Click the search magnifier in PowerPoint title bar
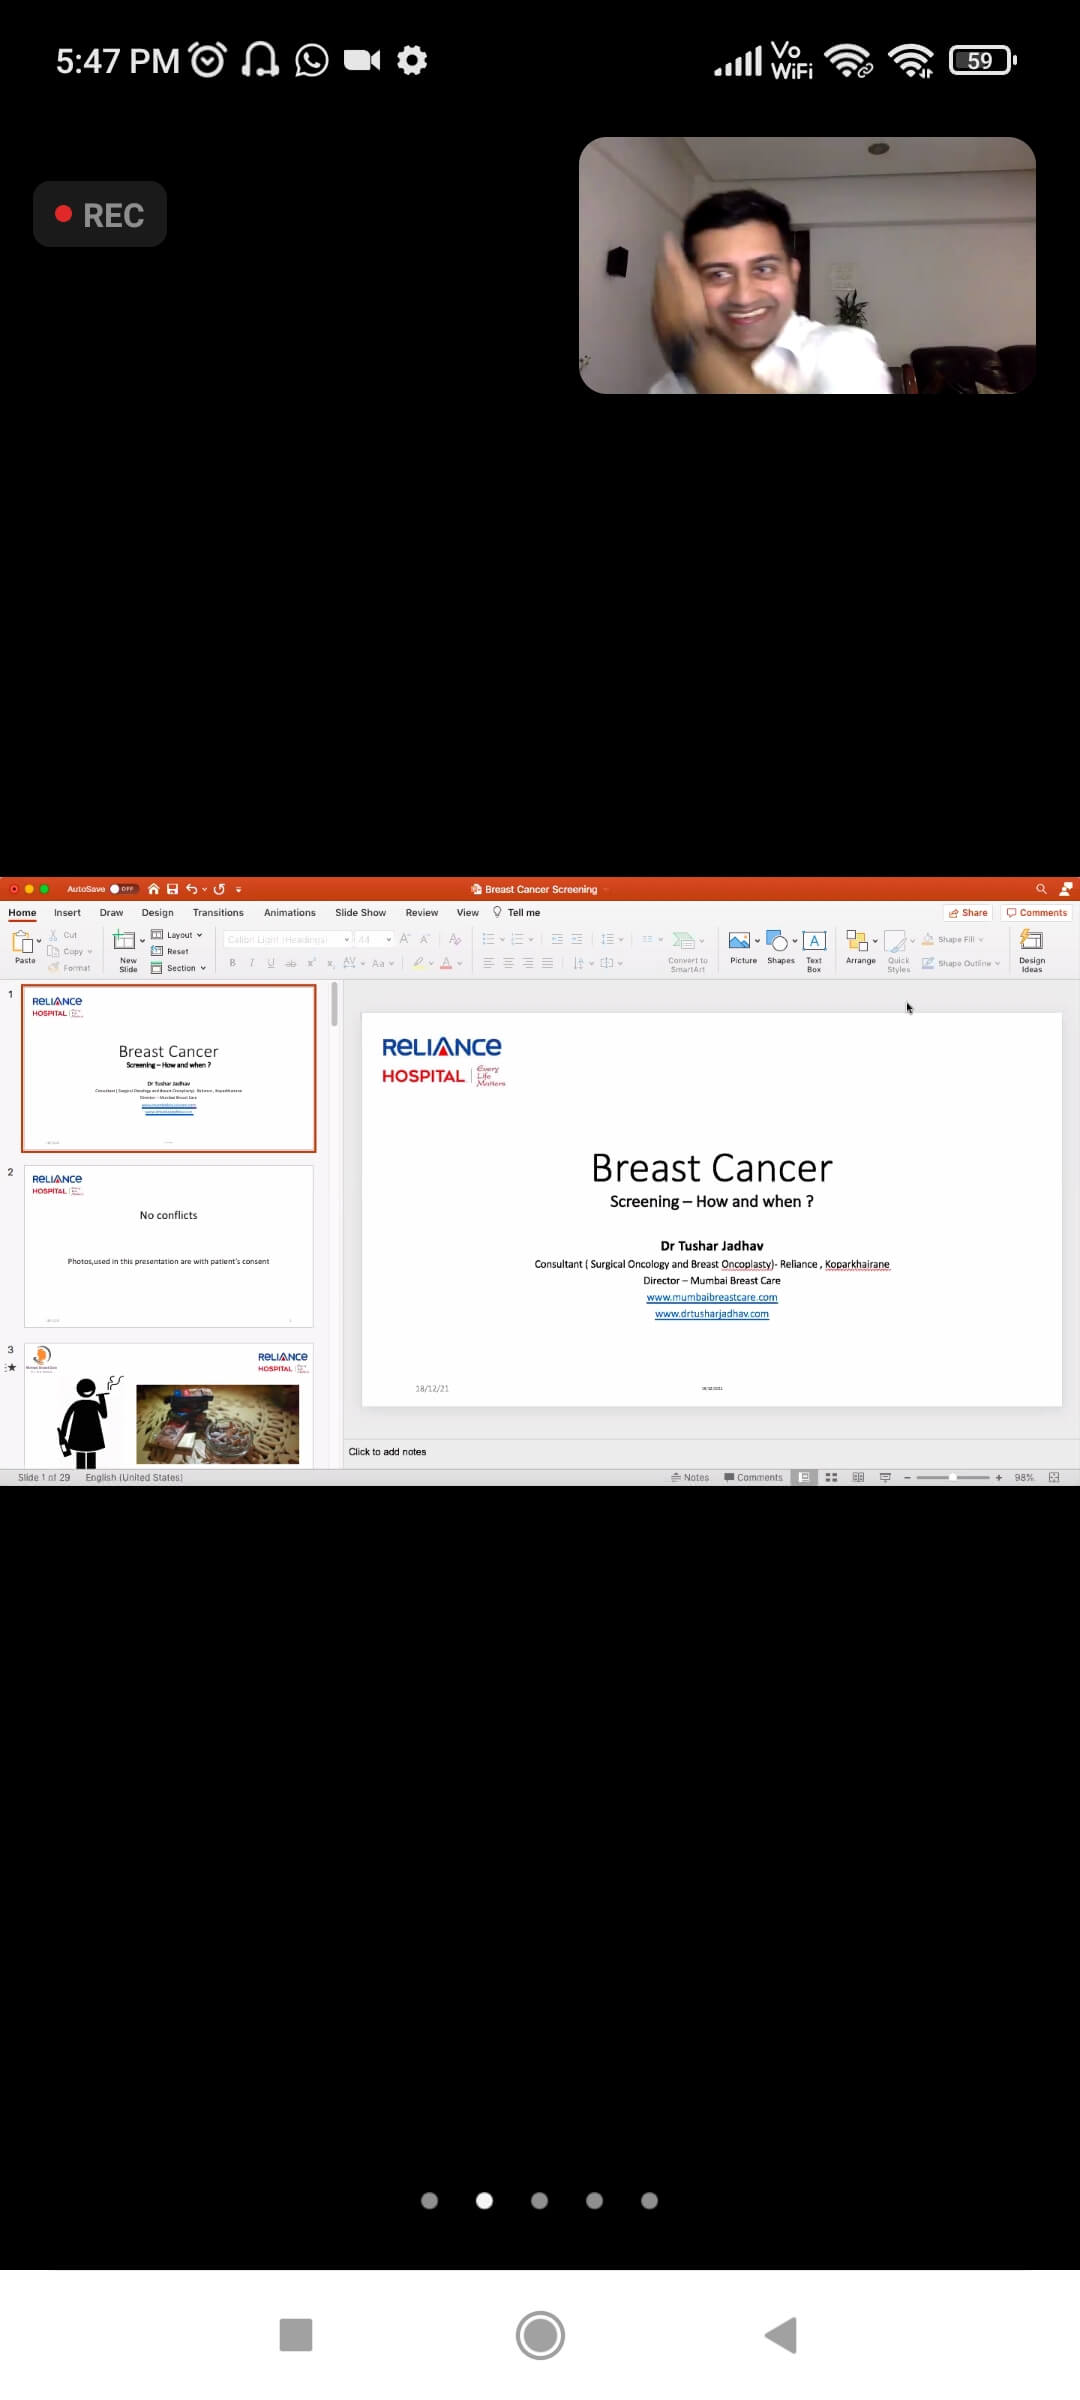 click(1041, 889)
